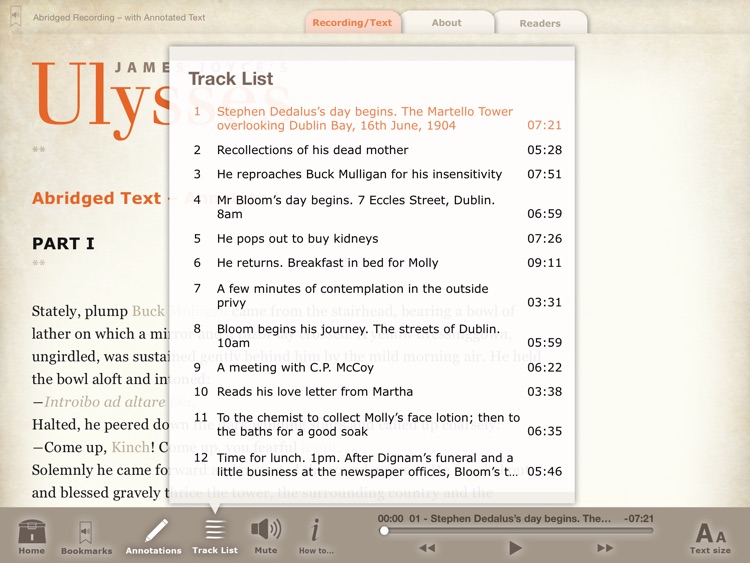Open the How to... info icon

(x=316, y=537)
